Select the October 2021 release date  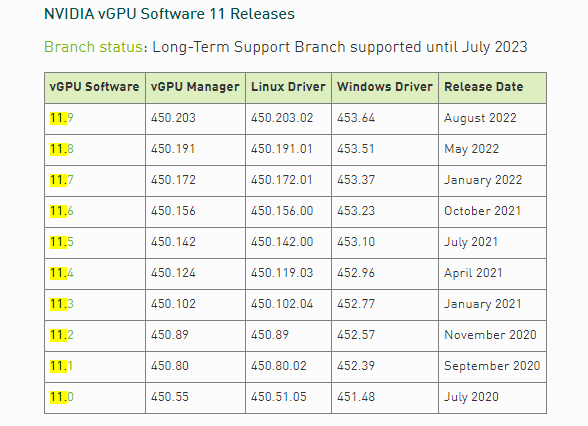tap(483, 211)
